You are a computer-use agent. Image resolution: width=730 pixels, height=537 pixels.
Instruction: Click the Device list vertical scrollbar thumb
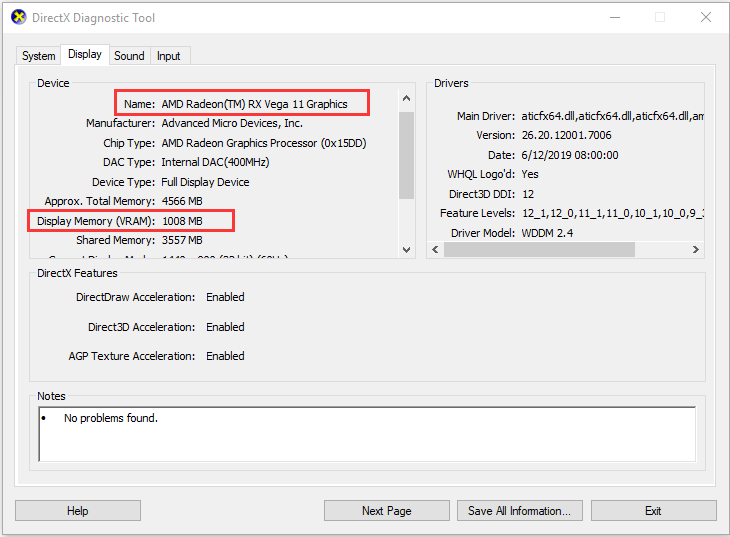pos(406,155)
